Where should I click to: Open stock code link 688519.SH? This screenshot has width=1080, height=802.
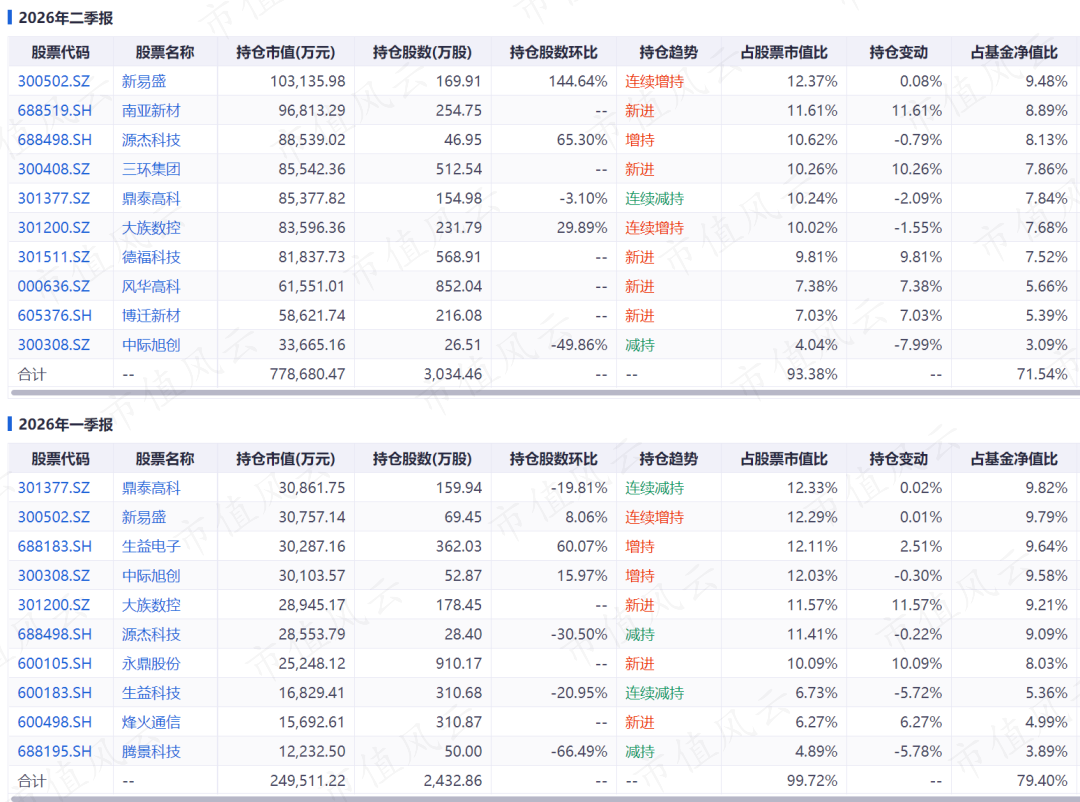click(x=54, y=110)
